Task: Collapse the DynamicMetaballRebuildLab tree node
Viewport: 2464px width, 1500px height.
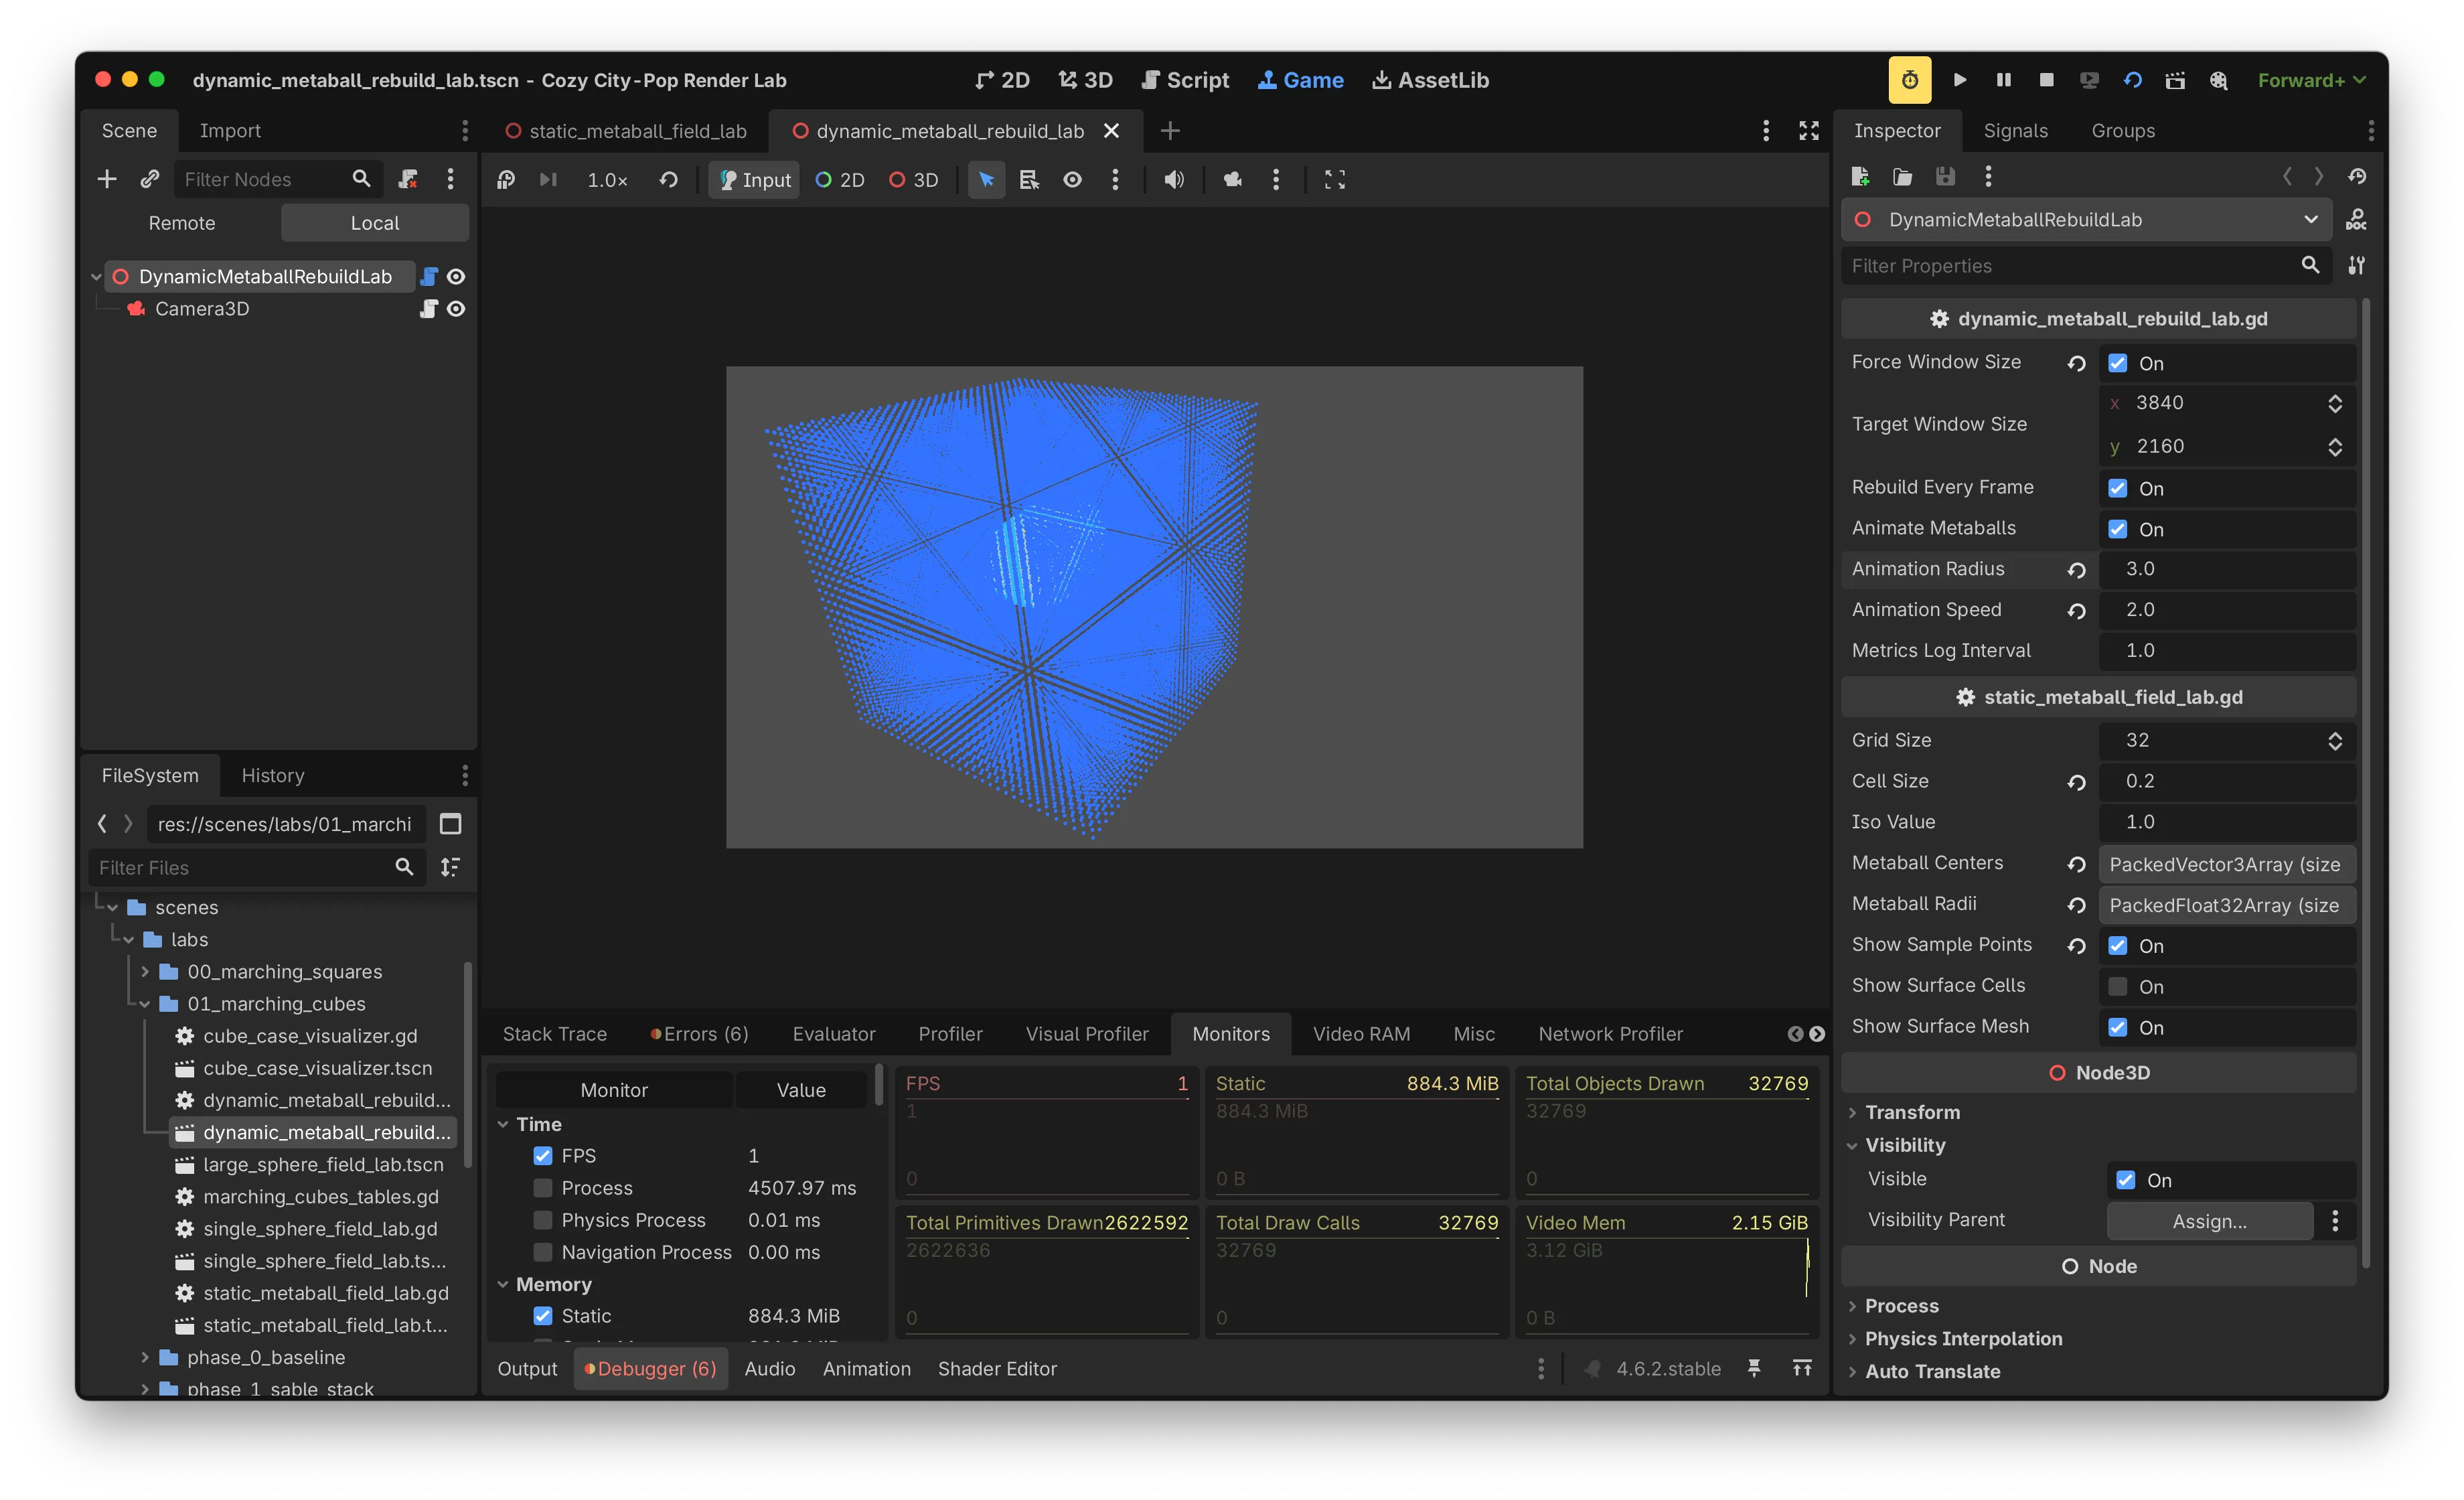Action: (96, 277)
